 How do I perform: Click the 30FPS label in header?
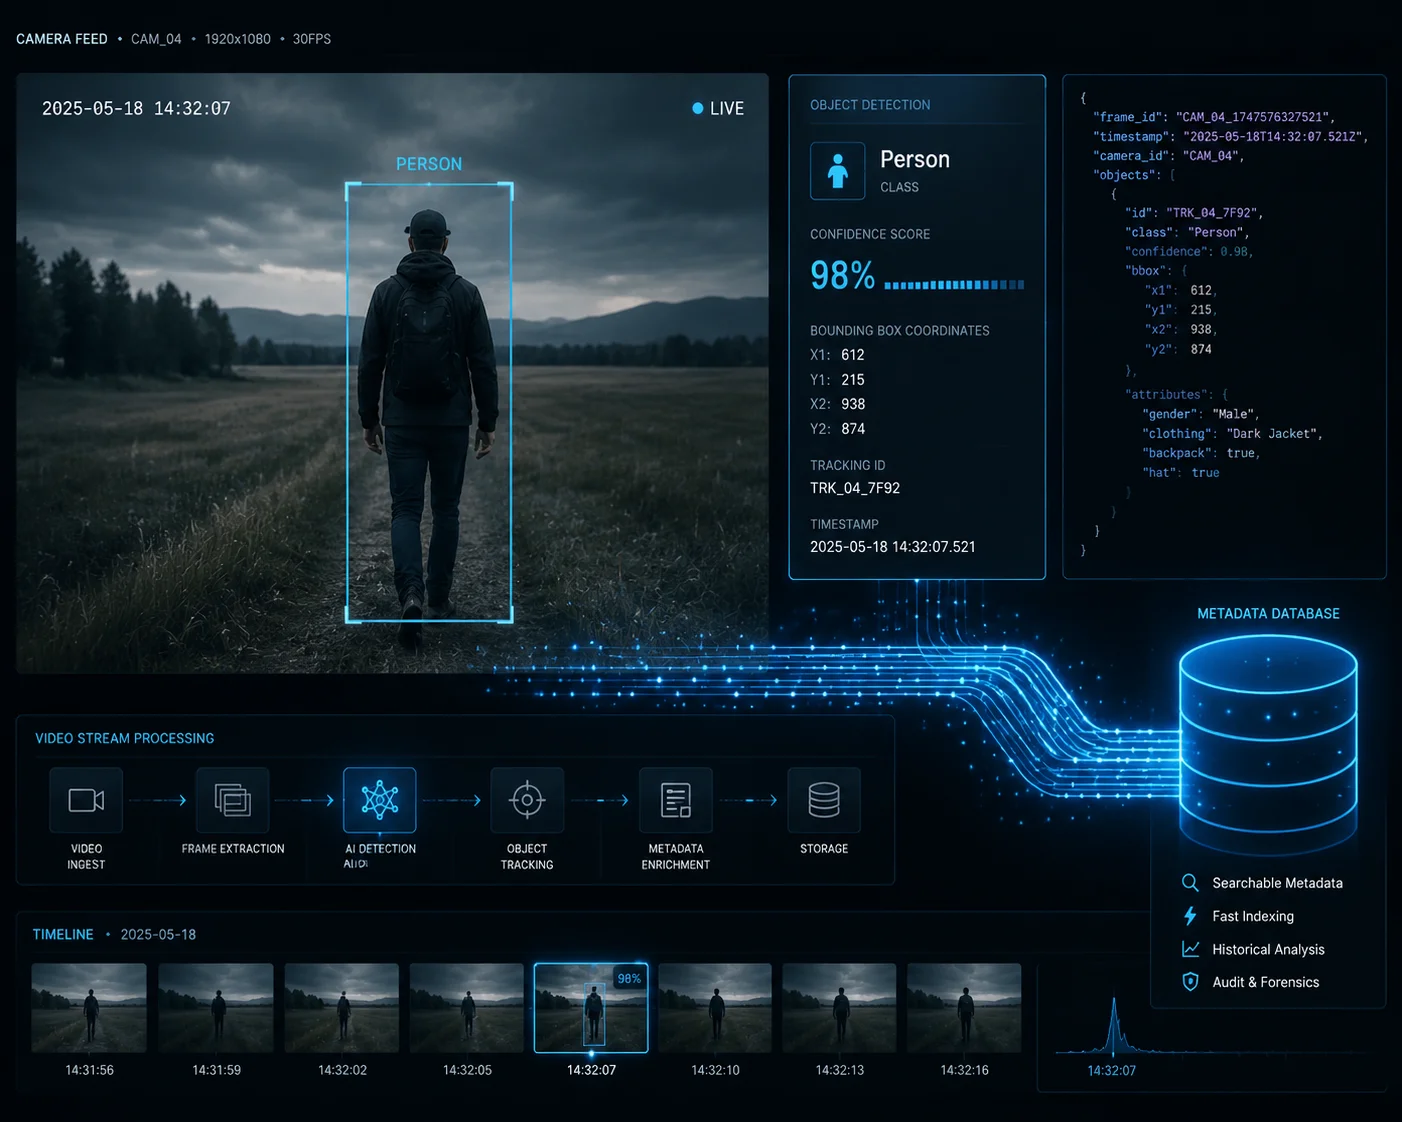tap(312, 39)
